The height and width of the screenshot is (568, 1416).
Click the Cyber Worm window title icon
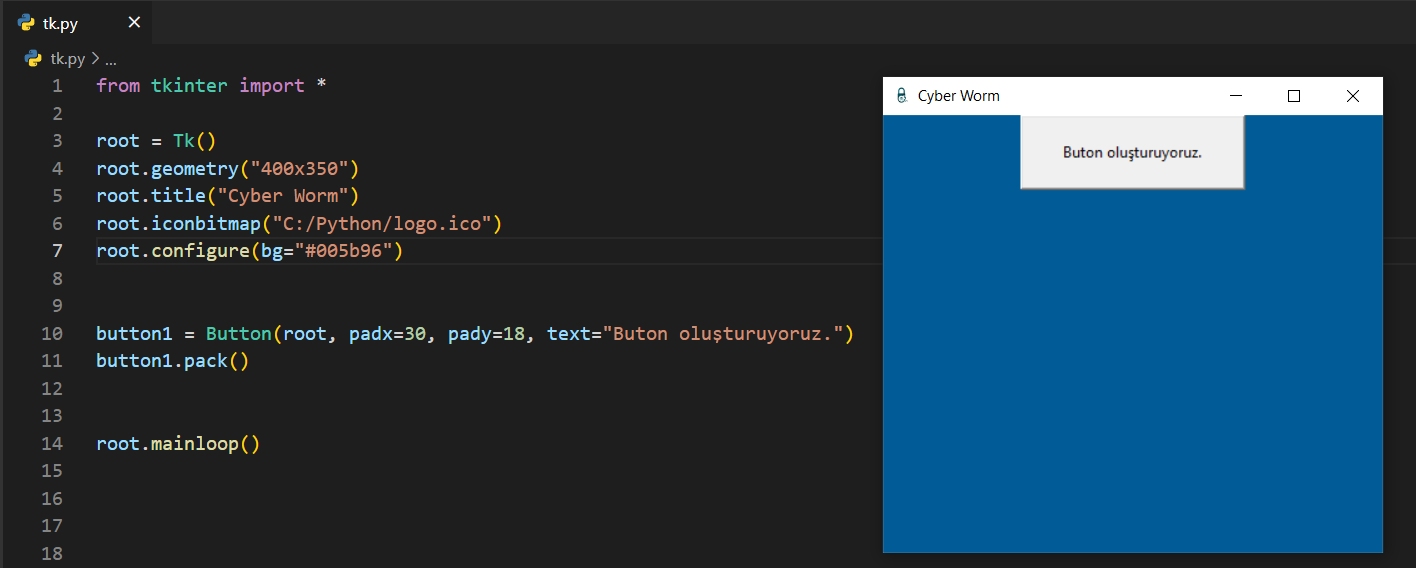[x=901, y=96]
